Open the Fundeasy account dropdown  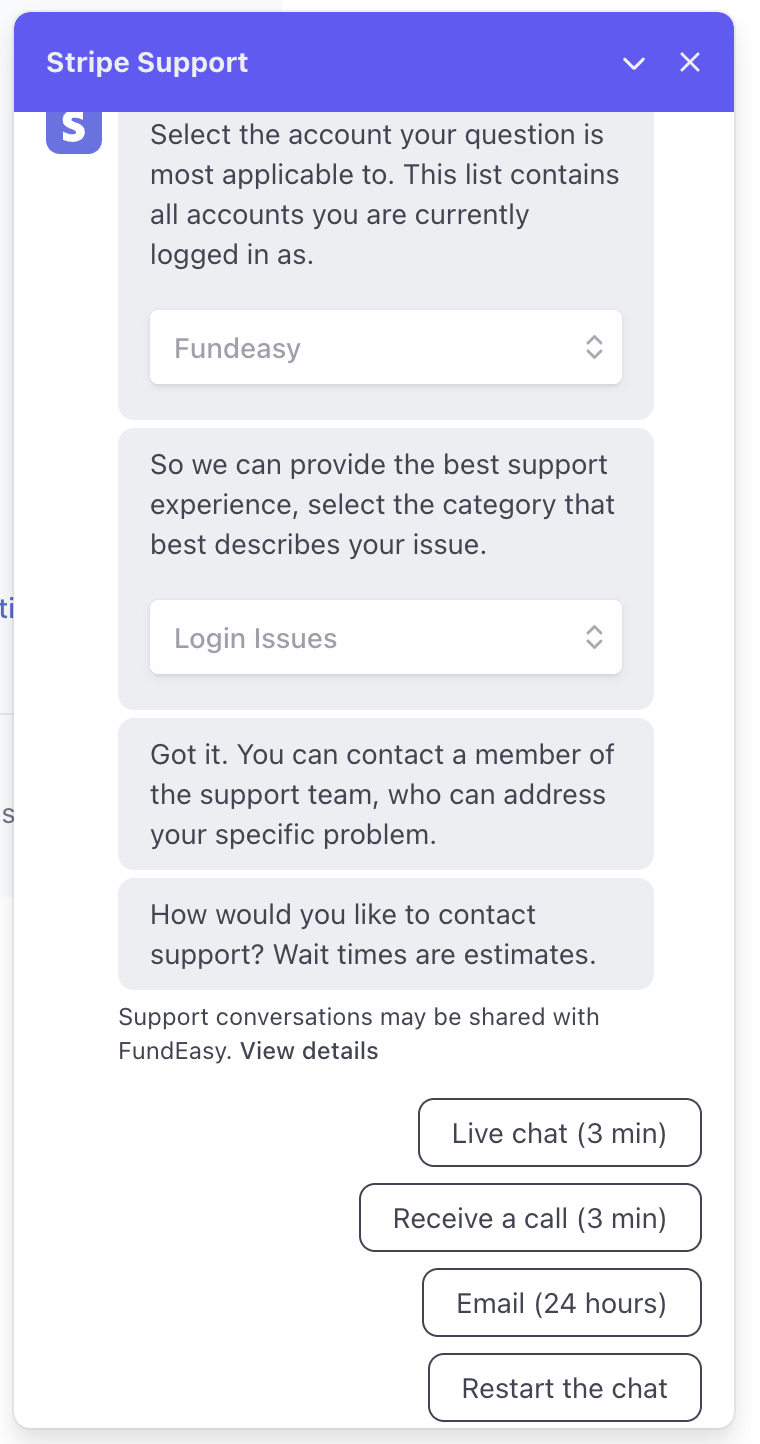click(385, 347)
